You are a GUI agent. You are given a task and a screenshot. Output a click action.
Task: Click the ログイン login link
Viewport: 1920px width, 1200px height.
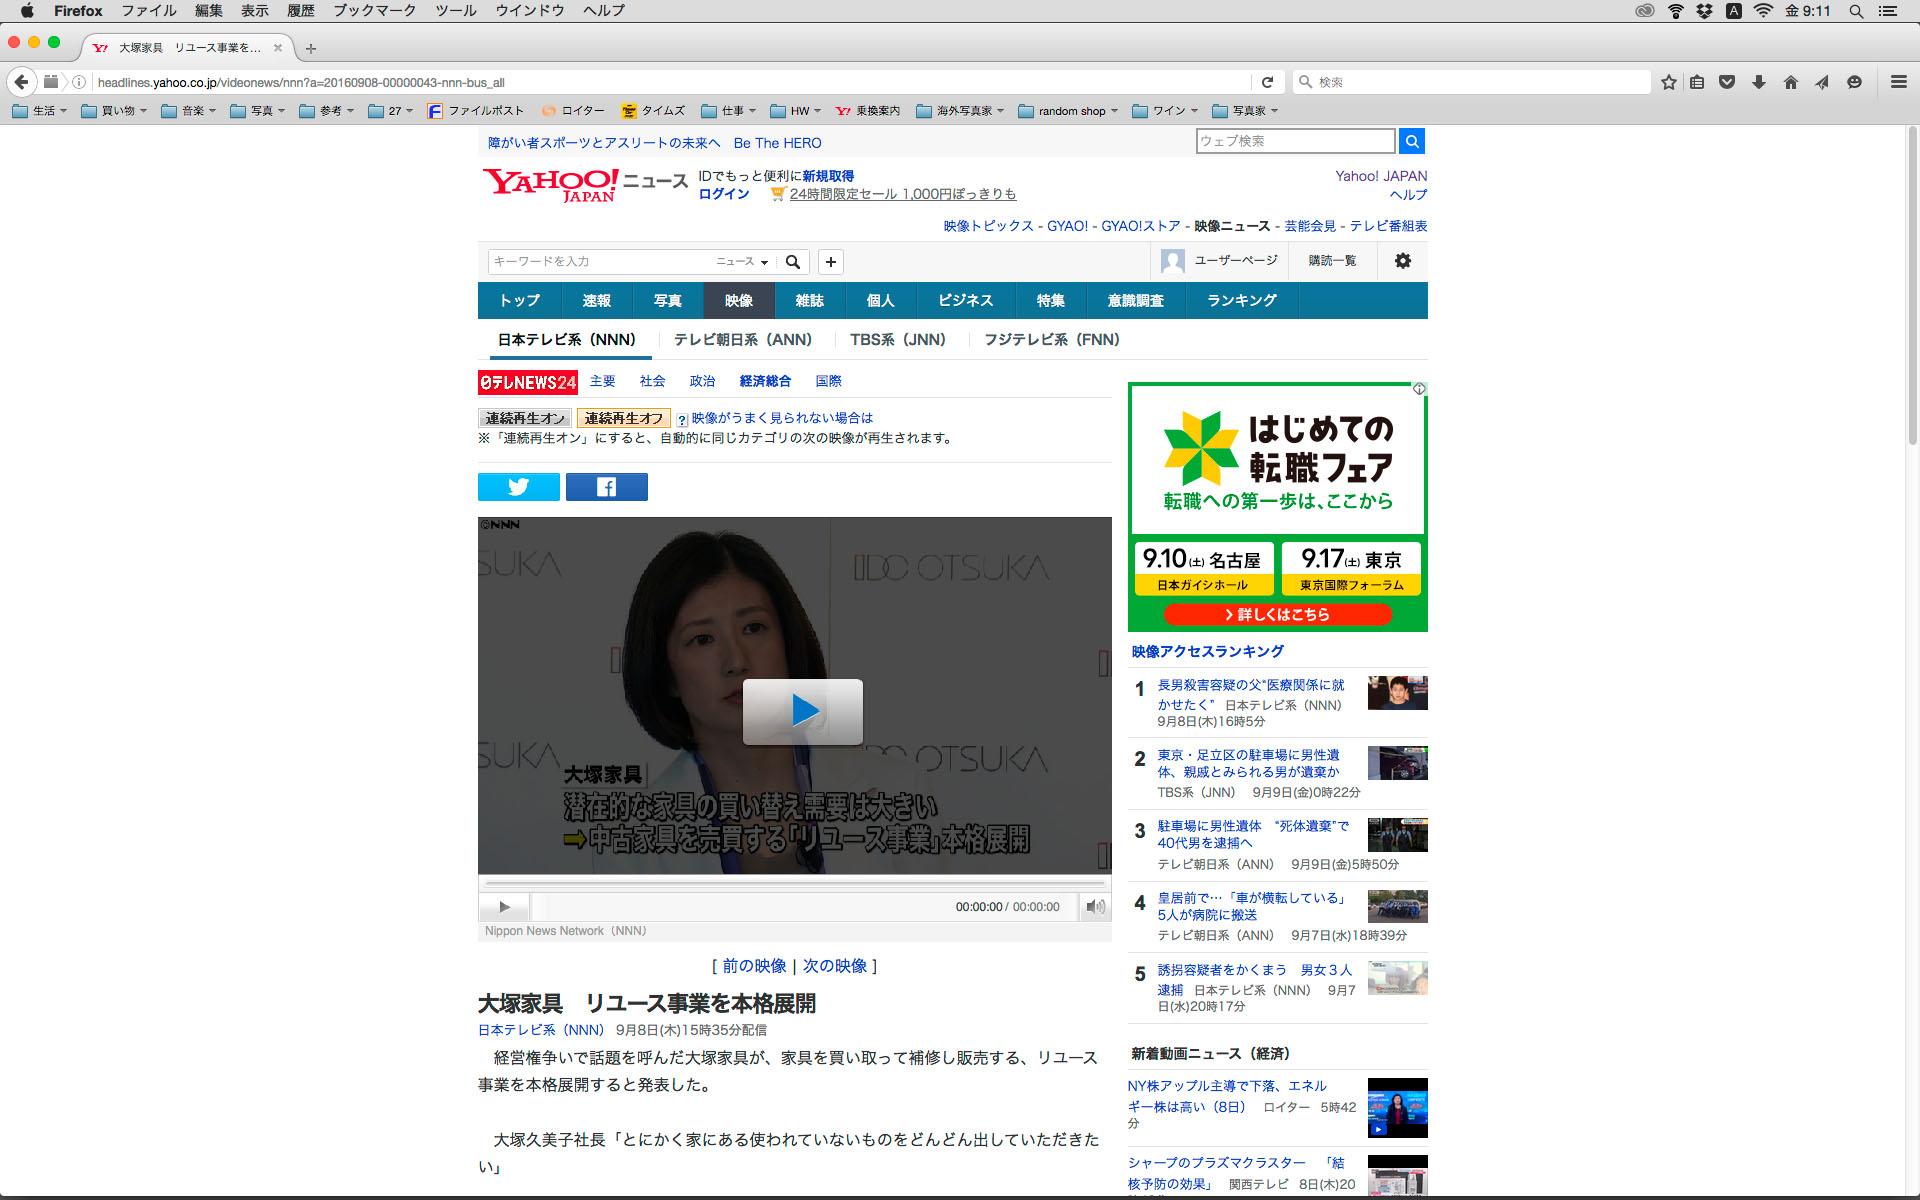coord(723,194)
